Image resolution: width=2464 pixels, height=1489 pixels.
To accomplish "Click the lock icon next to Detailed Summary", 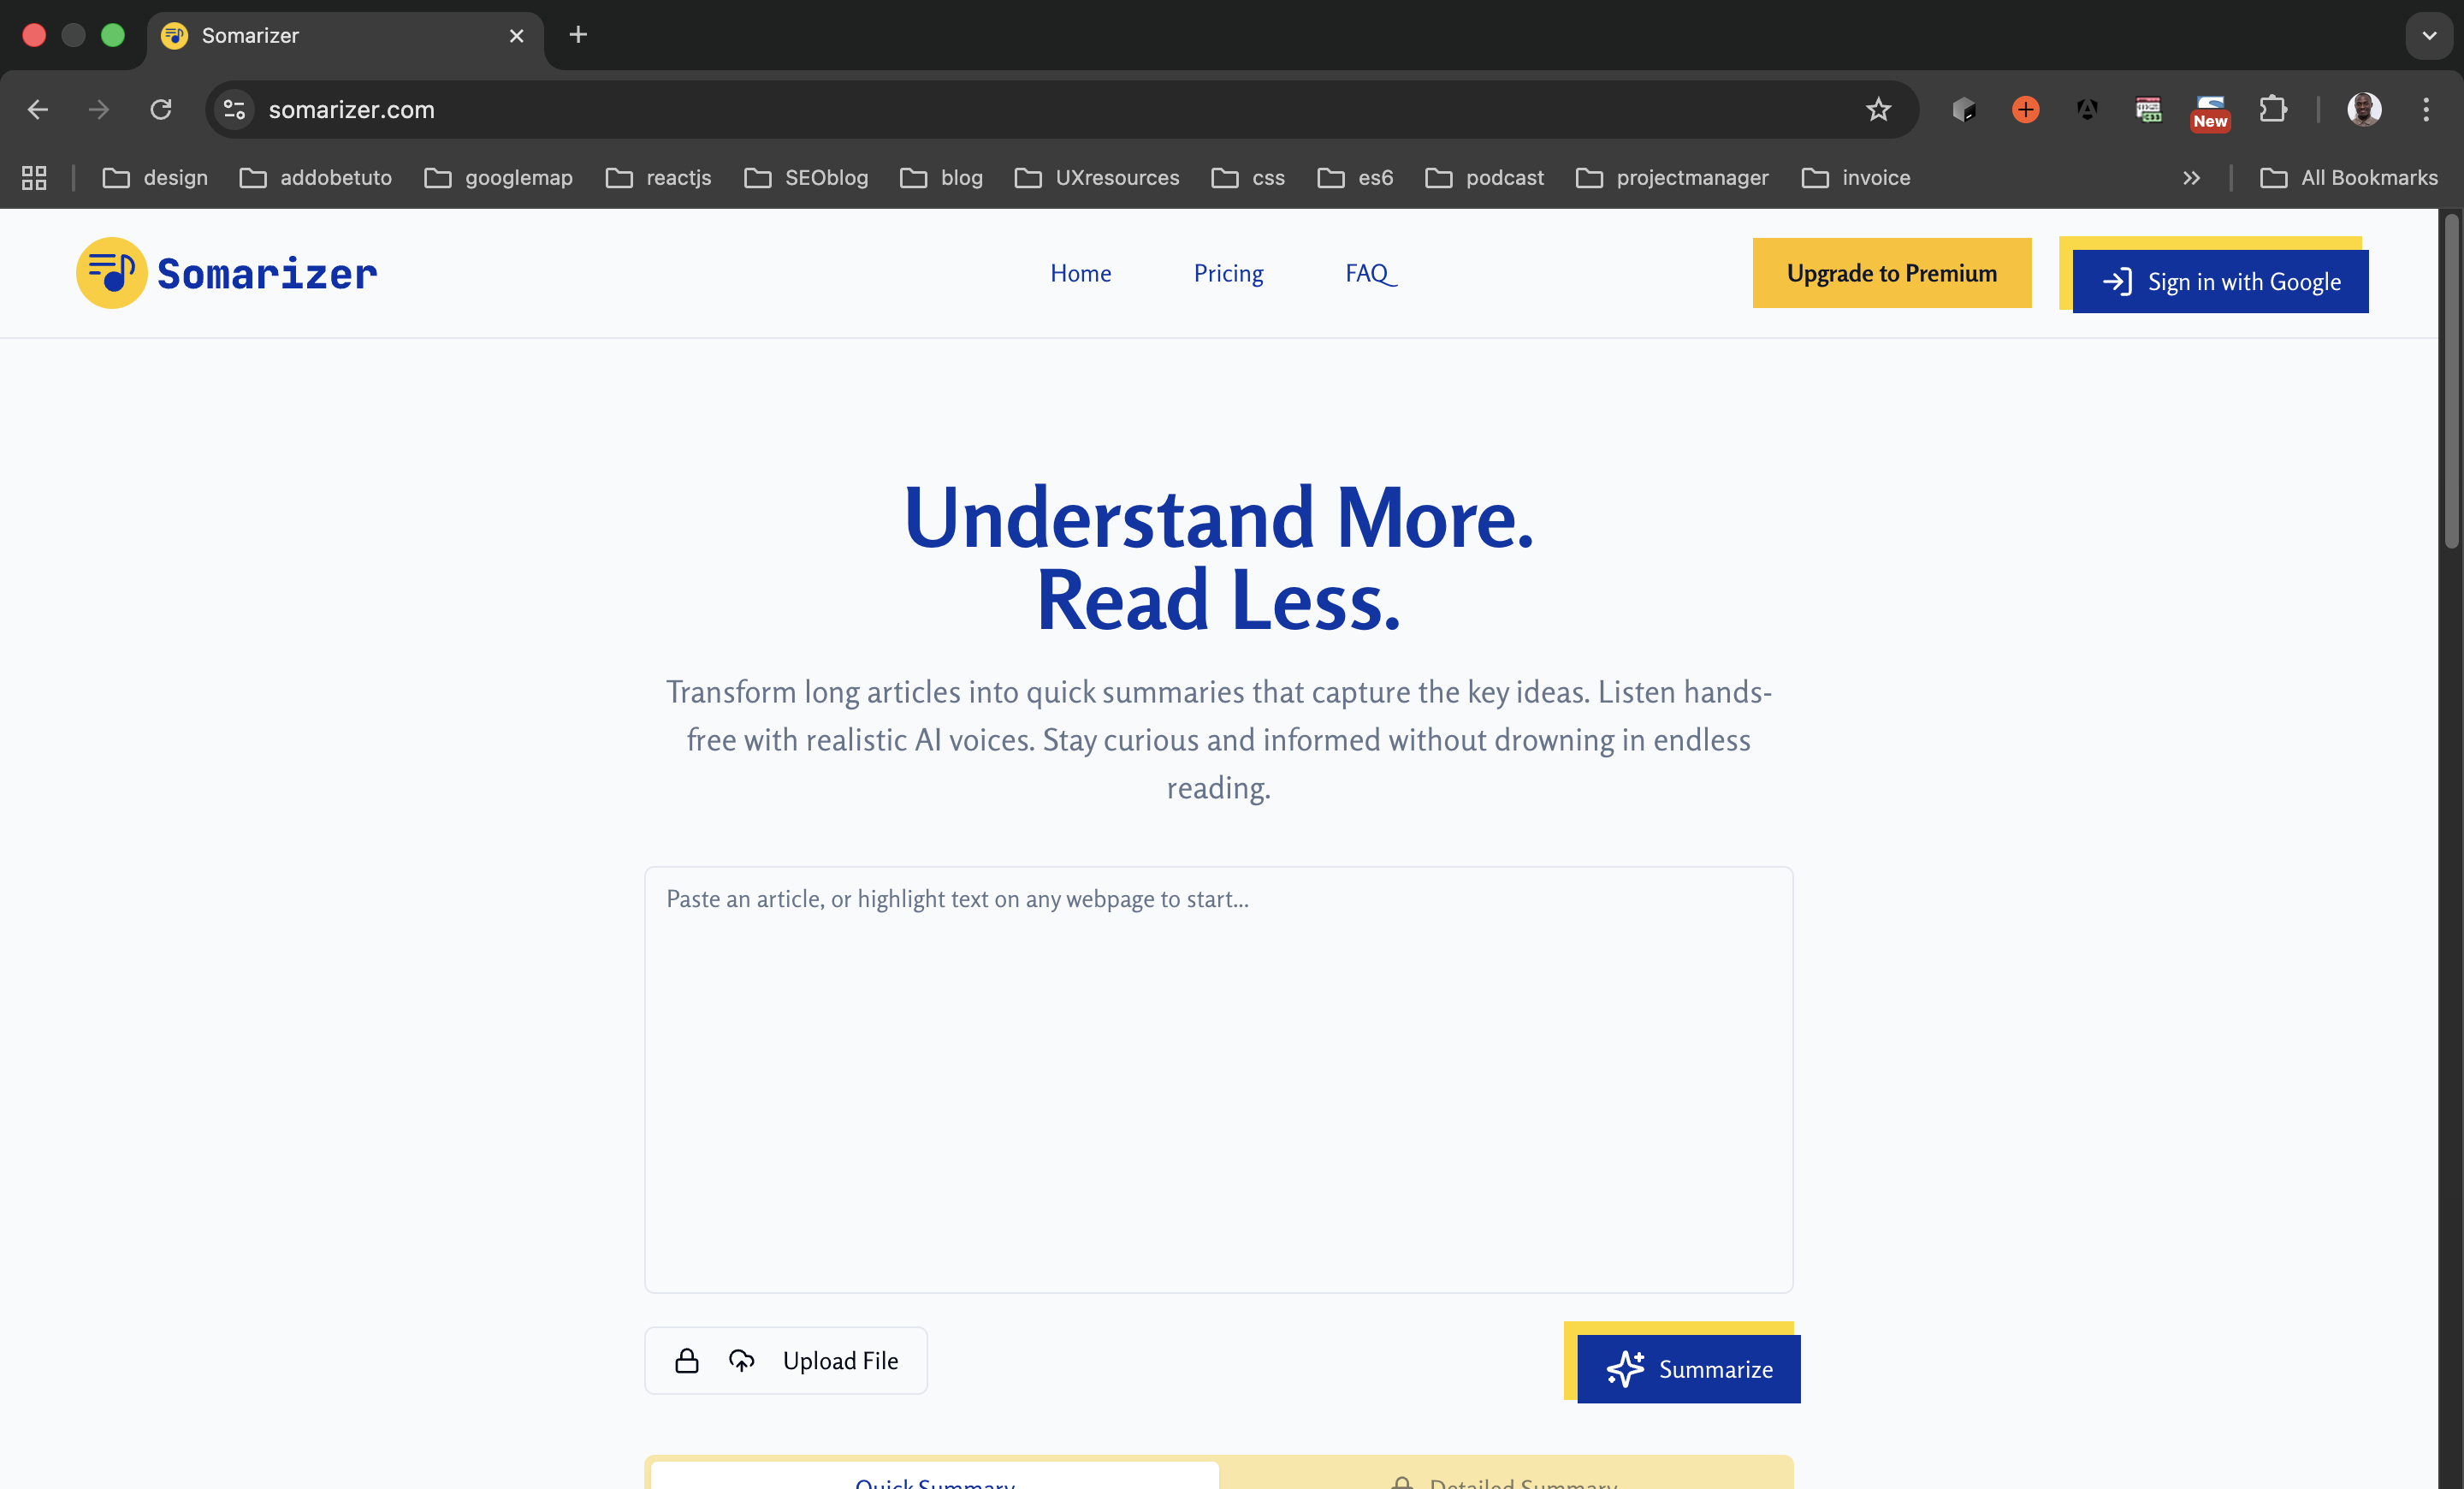I will tap(1404, 1484).
